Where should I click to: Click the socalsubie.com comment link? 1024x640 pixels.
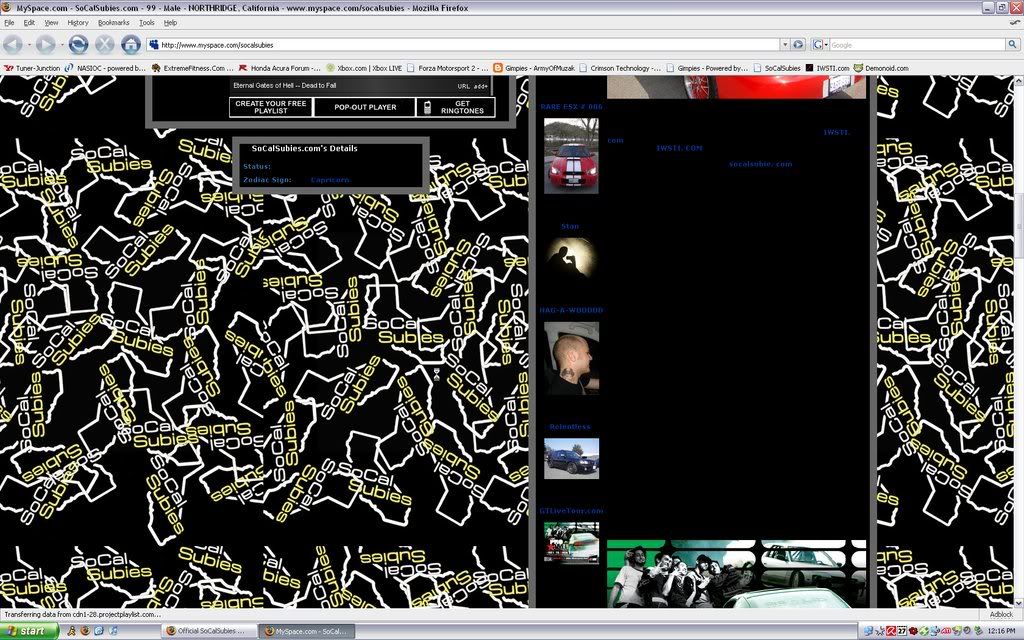coord(760,164)
